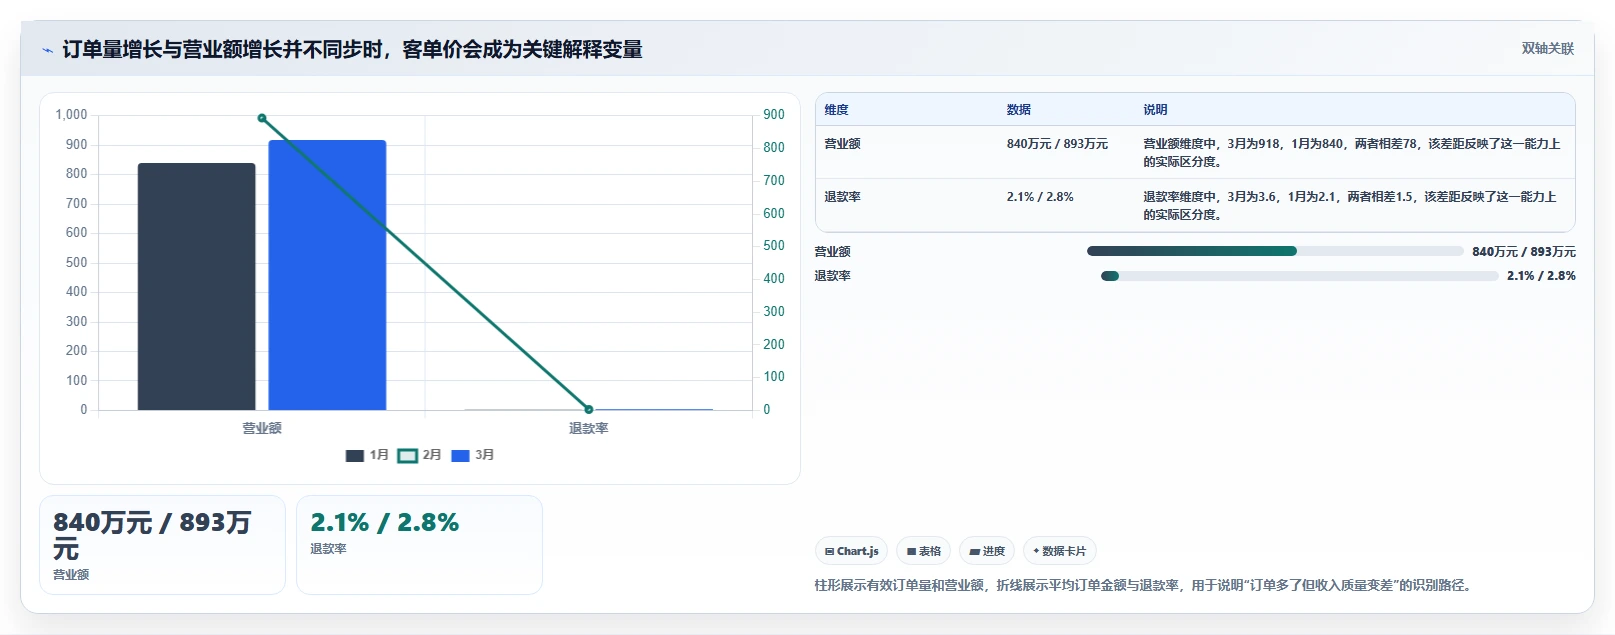Open the 2.1% / 2.8% 退款率 stat card
Image resolution: width=1615 pixels, height=635 pixels.
click(x=419, y=545)
